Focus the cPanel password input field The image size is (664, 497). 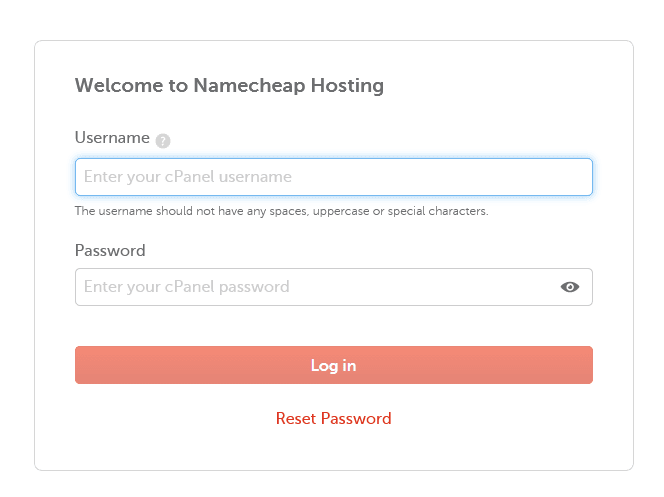coord(334,287)
